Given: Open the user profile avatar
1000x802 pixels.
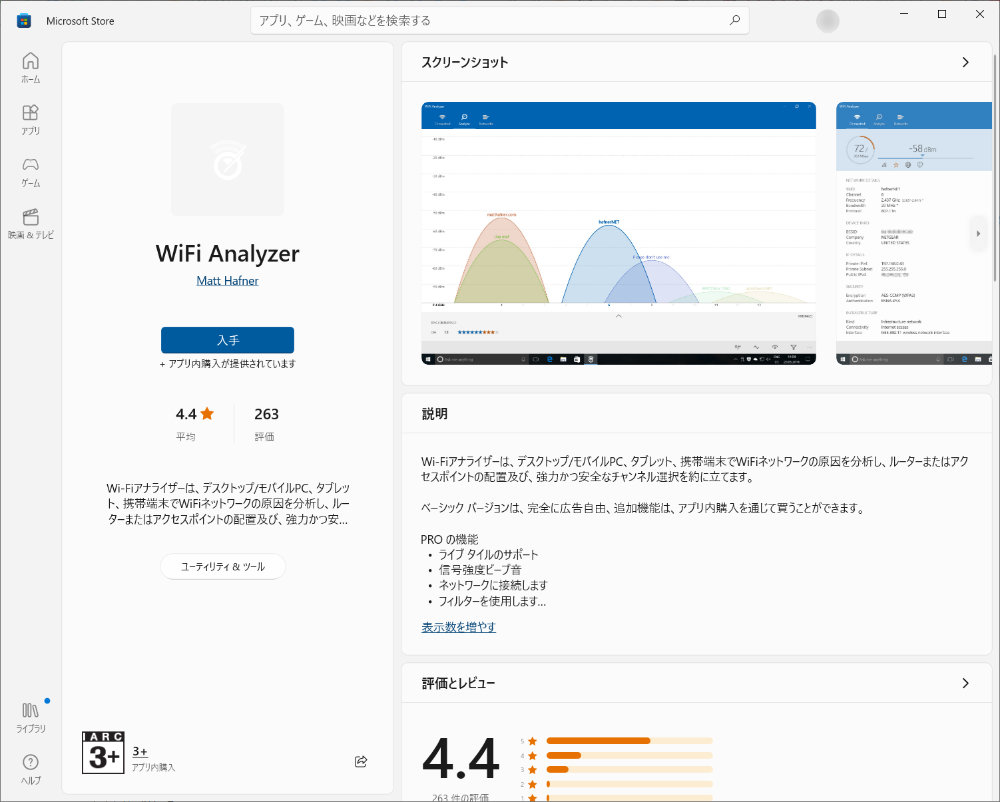Looking at the screenshot, I should point(827,21).
